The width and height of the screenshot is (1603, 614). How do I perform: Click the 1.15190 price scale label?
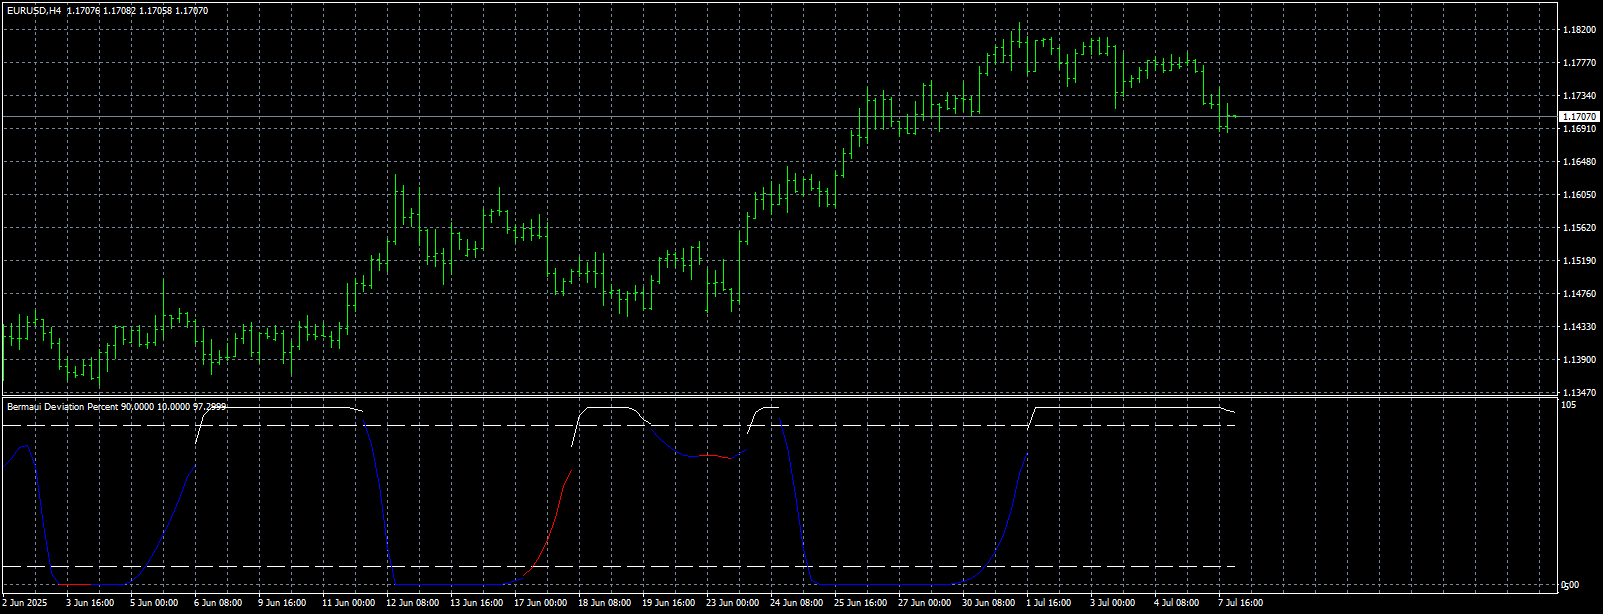click(x=1579, y=261)
